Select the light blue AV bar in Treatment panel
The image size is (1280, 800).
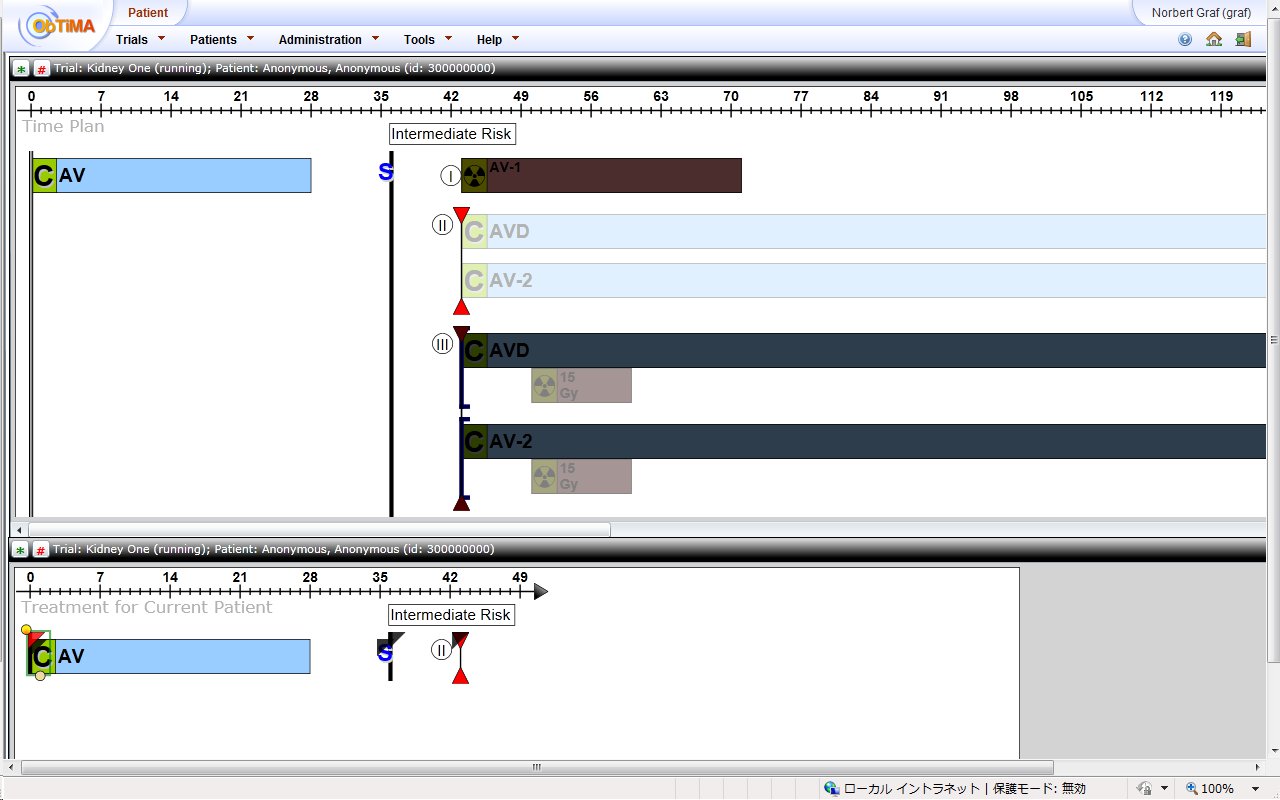point(169,657)
